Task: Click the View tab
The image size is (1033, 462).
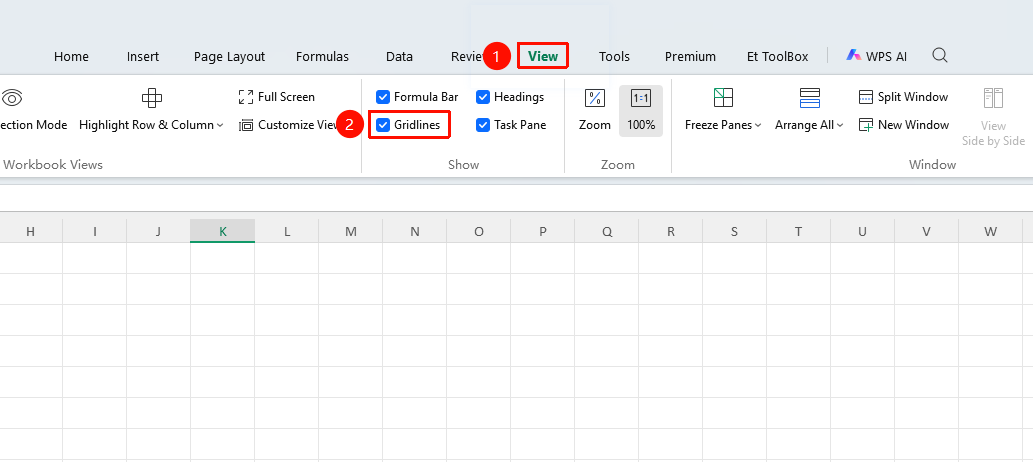Action: point(543,57)
